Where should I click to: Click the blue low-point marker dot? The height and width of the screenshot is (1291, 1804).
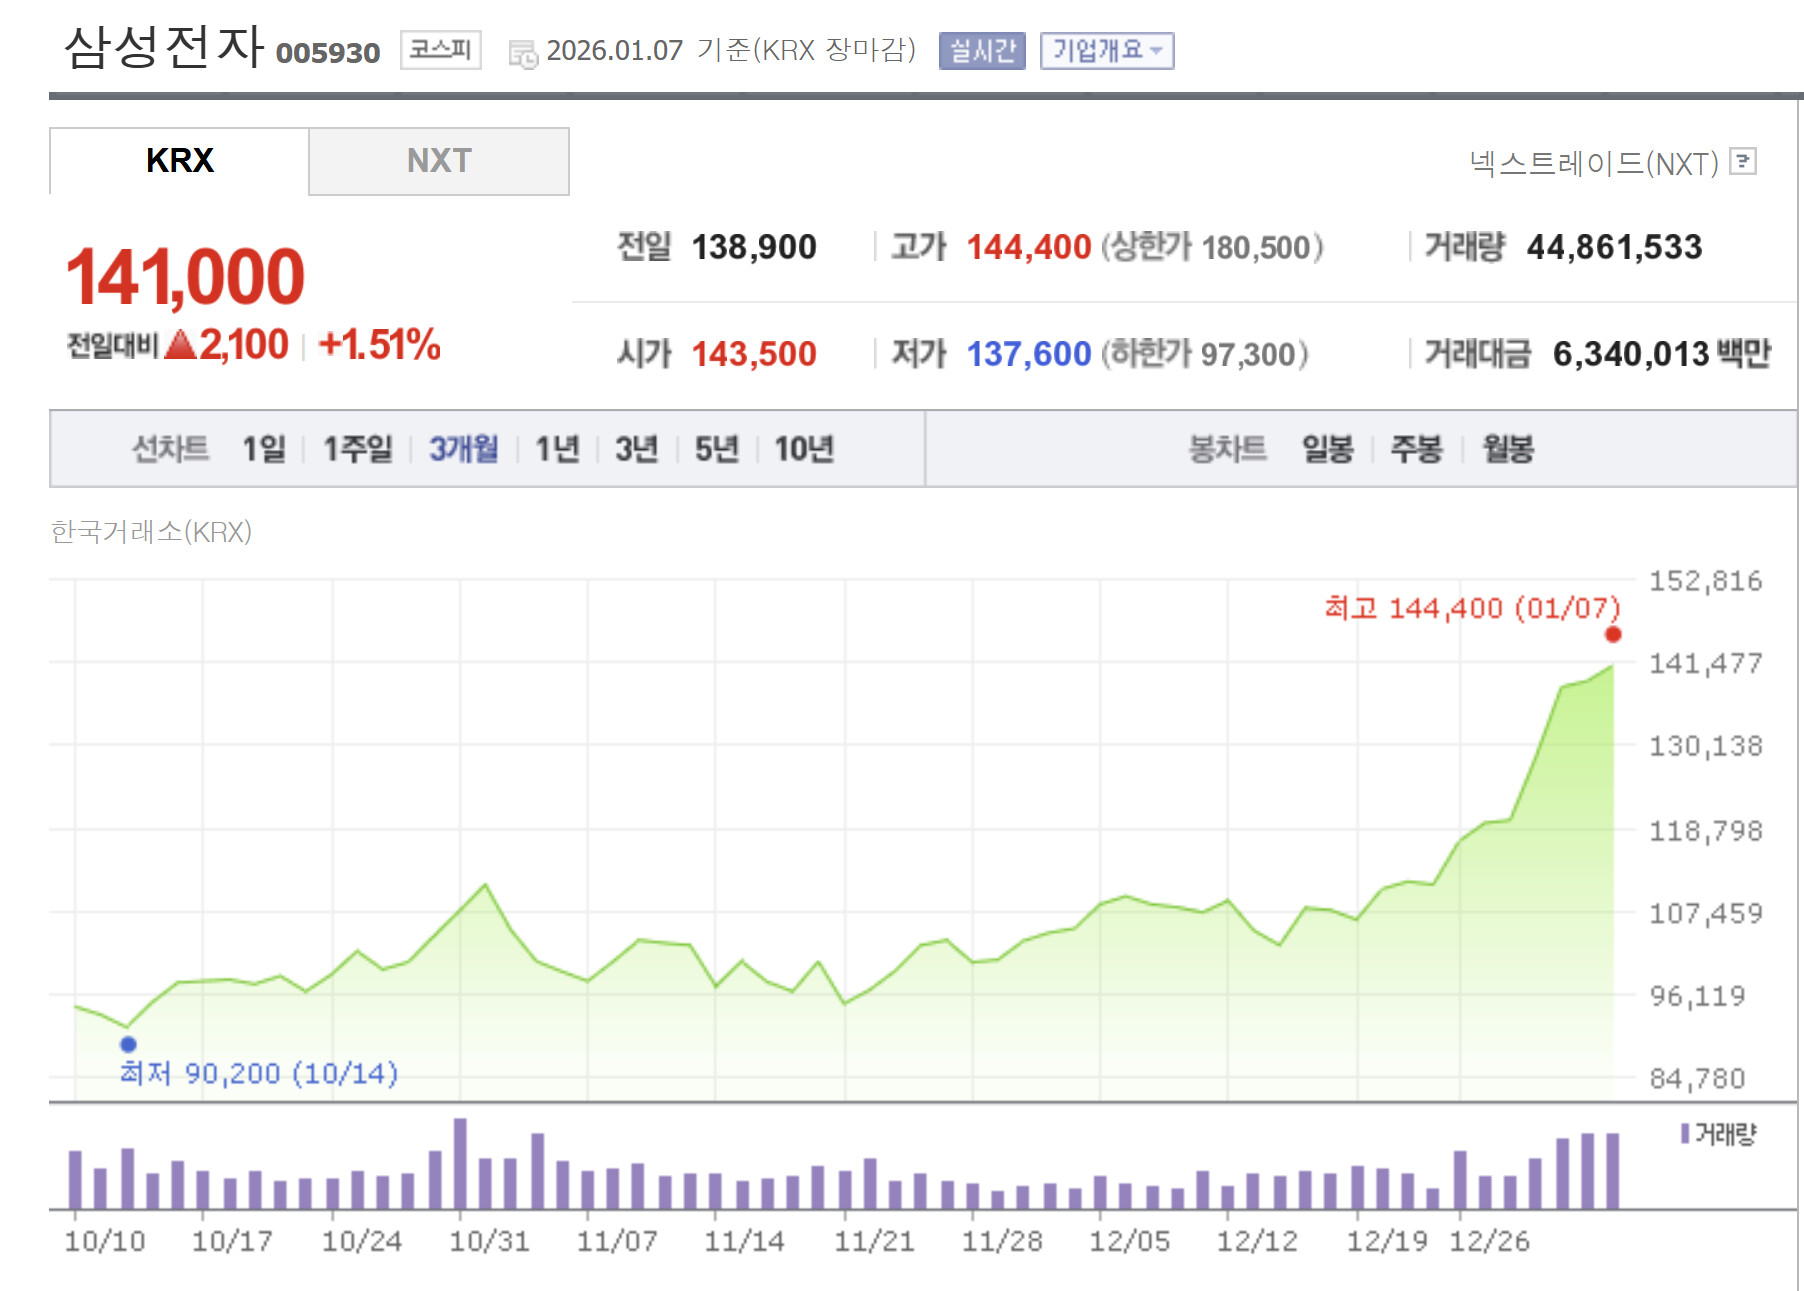coord(128,1044)
